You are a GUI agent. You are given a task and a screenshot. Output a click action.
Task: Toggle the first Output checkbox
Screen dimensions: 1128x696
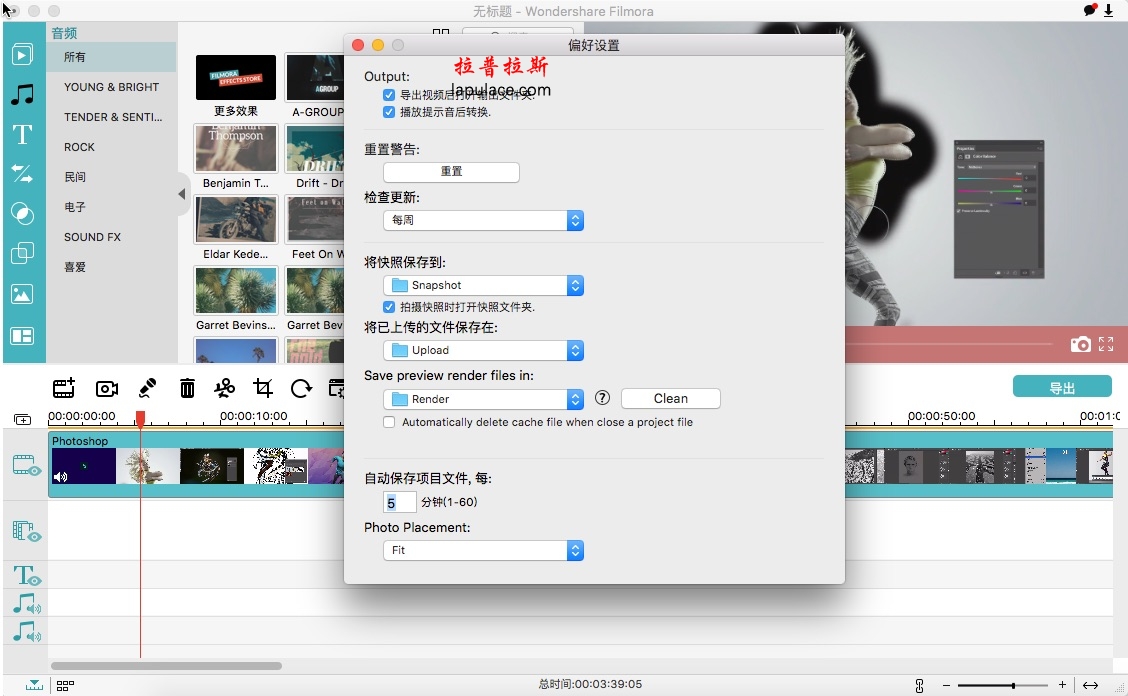(x=389, y=95)
